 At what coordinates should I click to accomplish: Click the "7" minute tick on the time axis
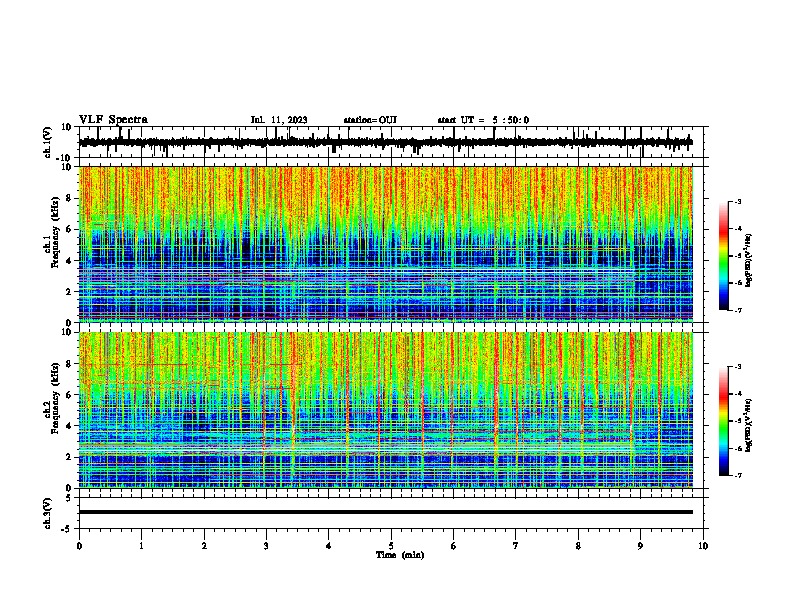(516, 546)
